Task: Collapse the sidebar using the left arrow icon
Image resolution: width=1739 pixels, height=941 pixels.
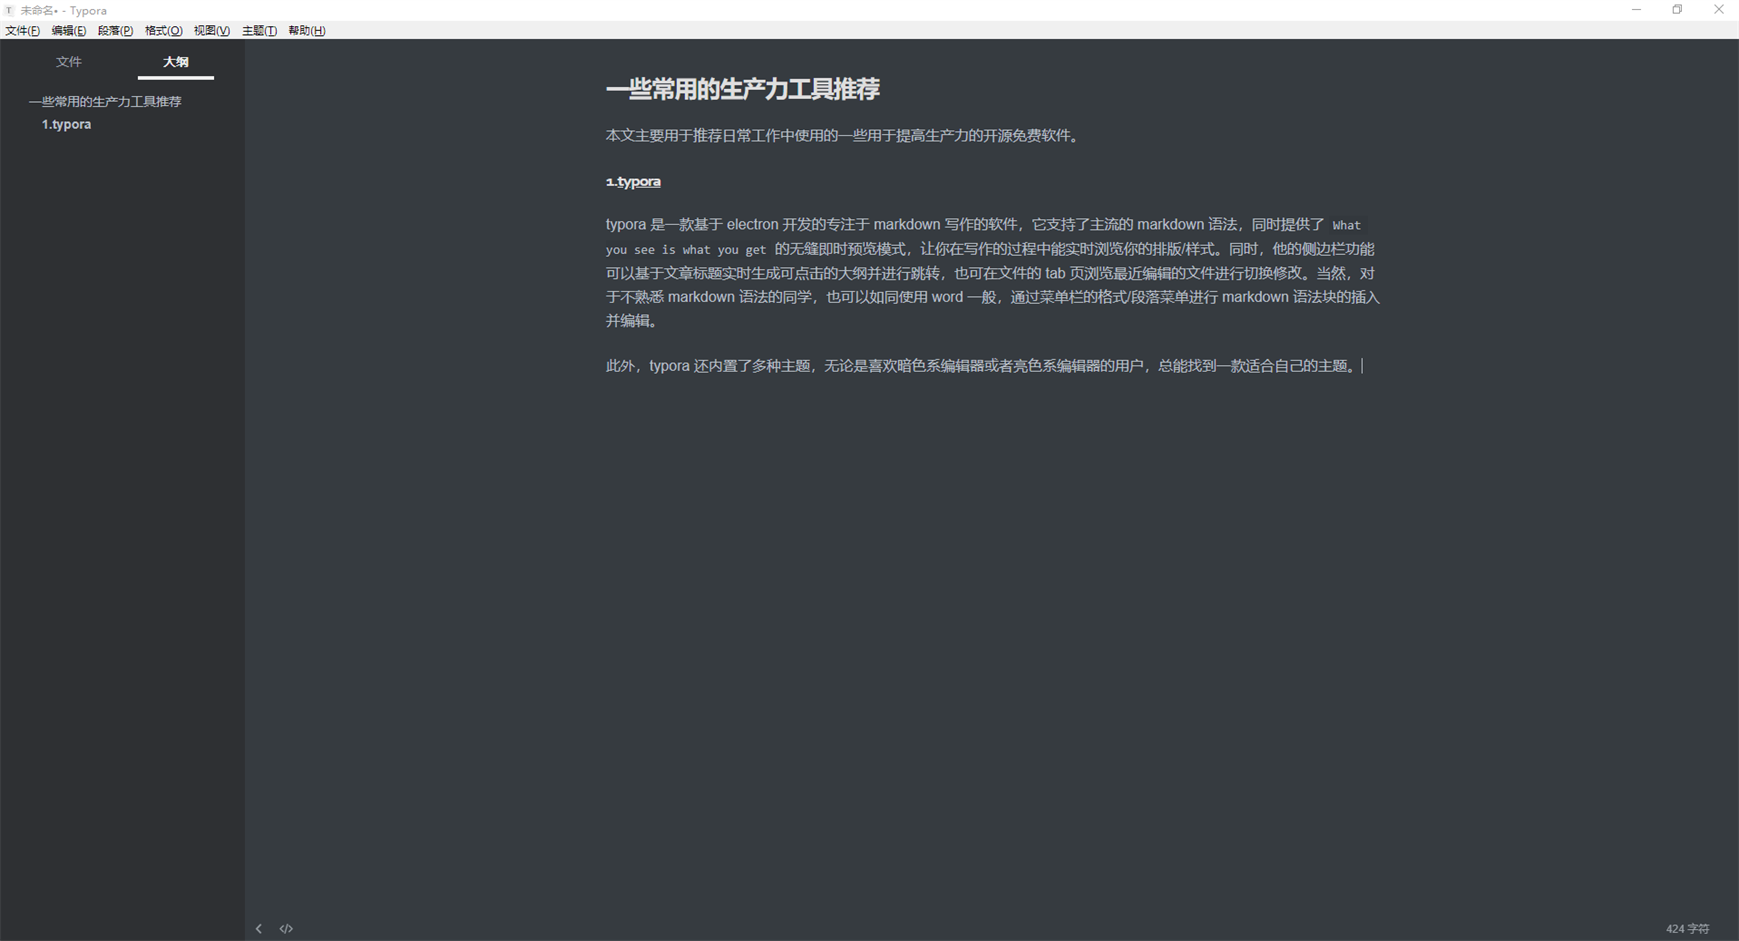Action: [259, 928]
